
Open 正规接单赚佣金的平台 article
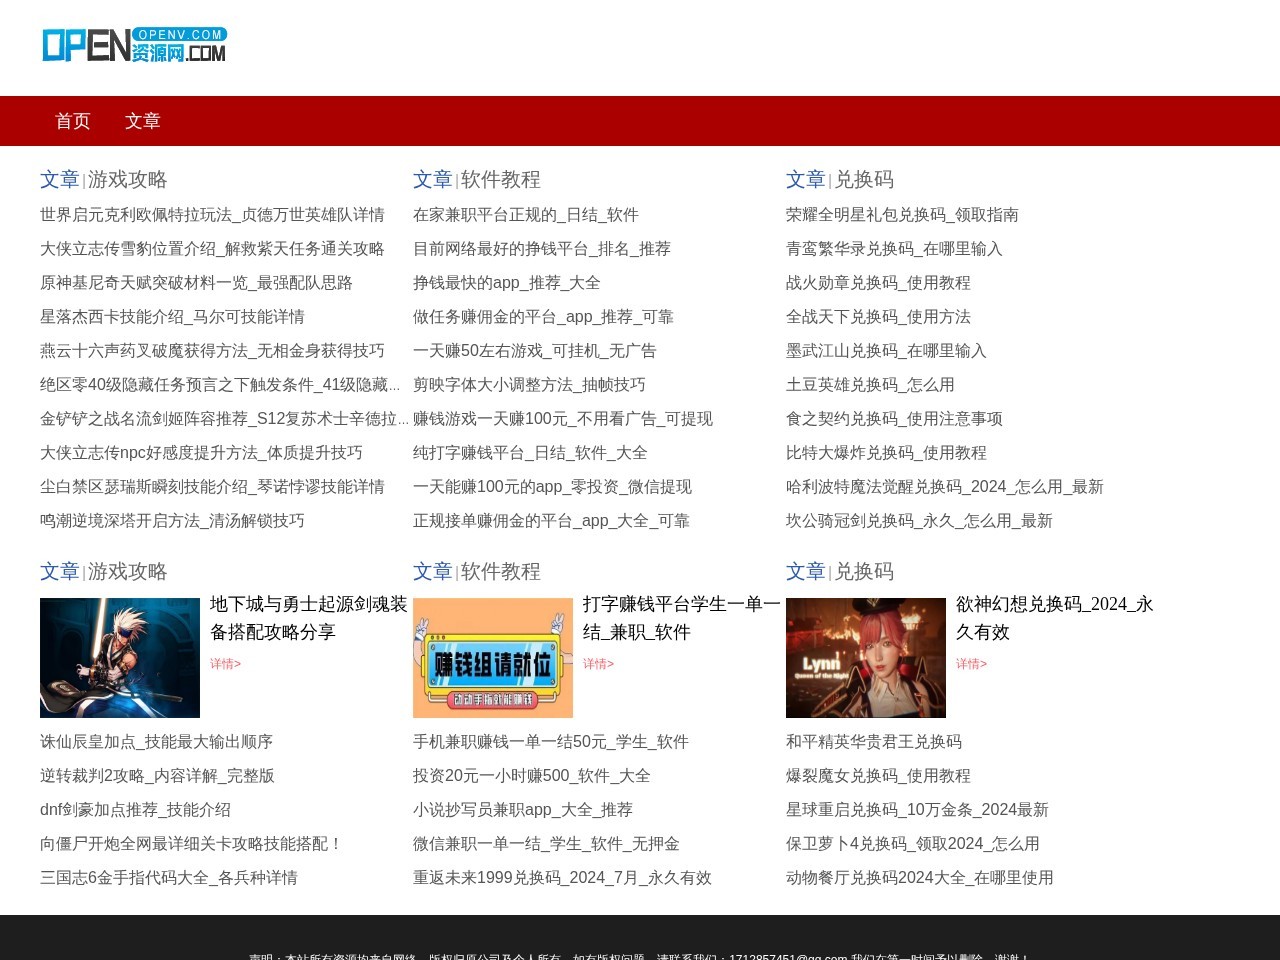coord(551,521)
